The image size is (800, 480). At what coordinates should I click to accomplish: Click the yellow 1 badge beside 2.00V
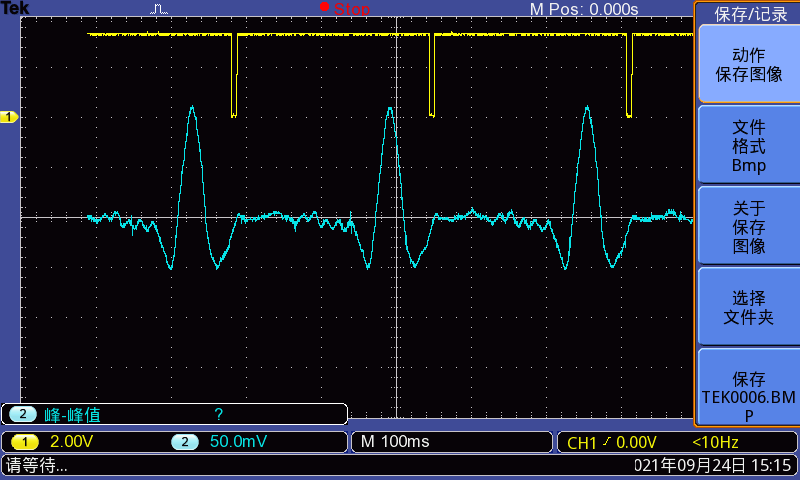(25, 442)
